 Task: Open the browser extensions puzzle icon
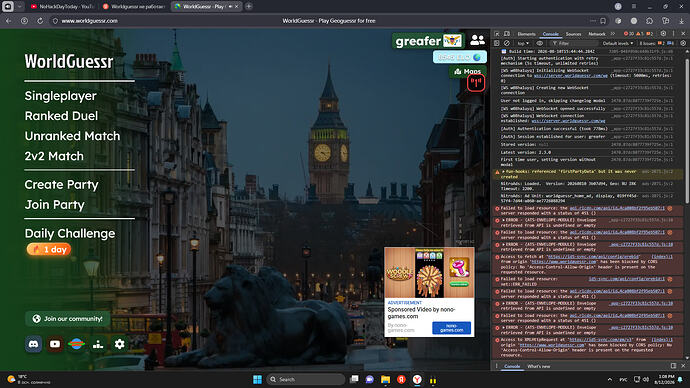click(650, 21)
